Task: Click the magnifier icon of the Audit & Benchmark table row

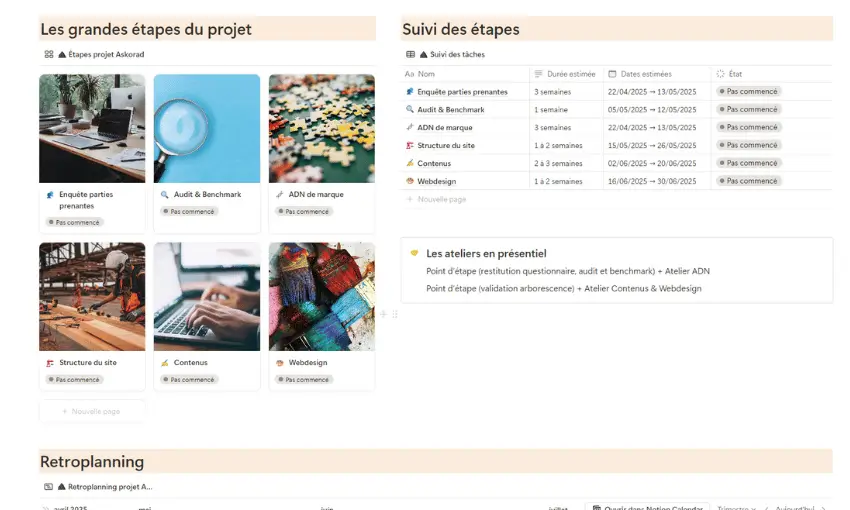Action: point(410,109)
